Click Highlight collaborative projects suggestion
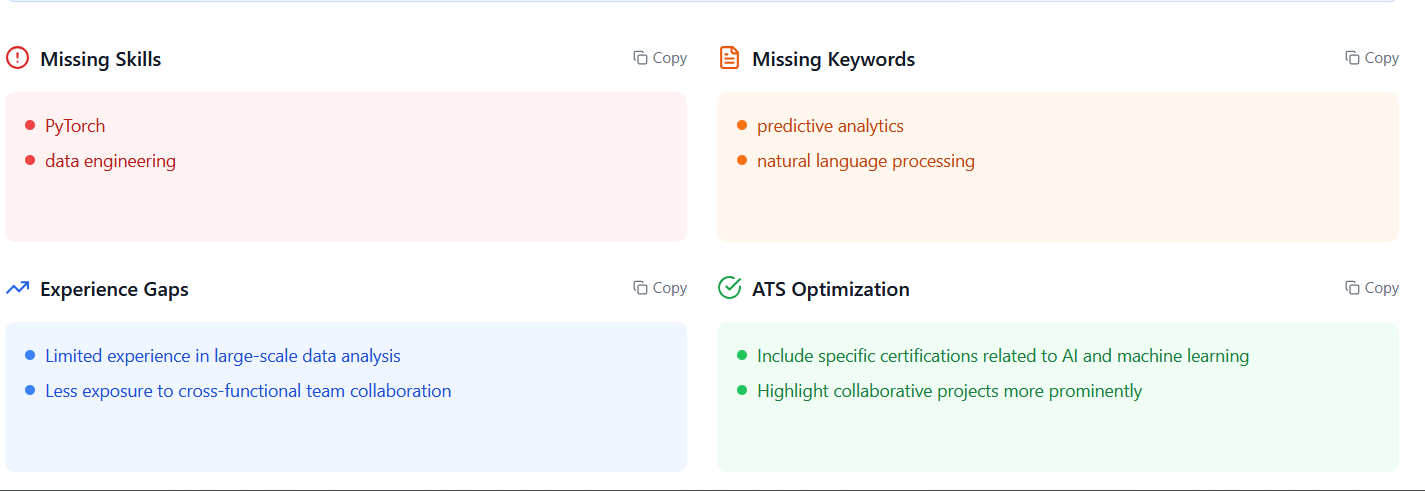This screenshot has width=1425, height=491. click(949, 391)
